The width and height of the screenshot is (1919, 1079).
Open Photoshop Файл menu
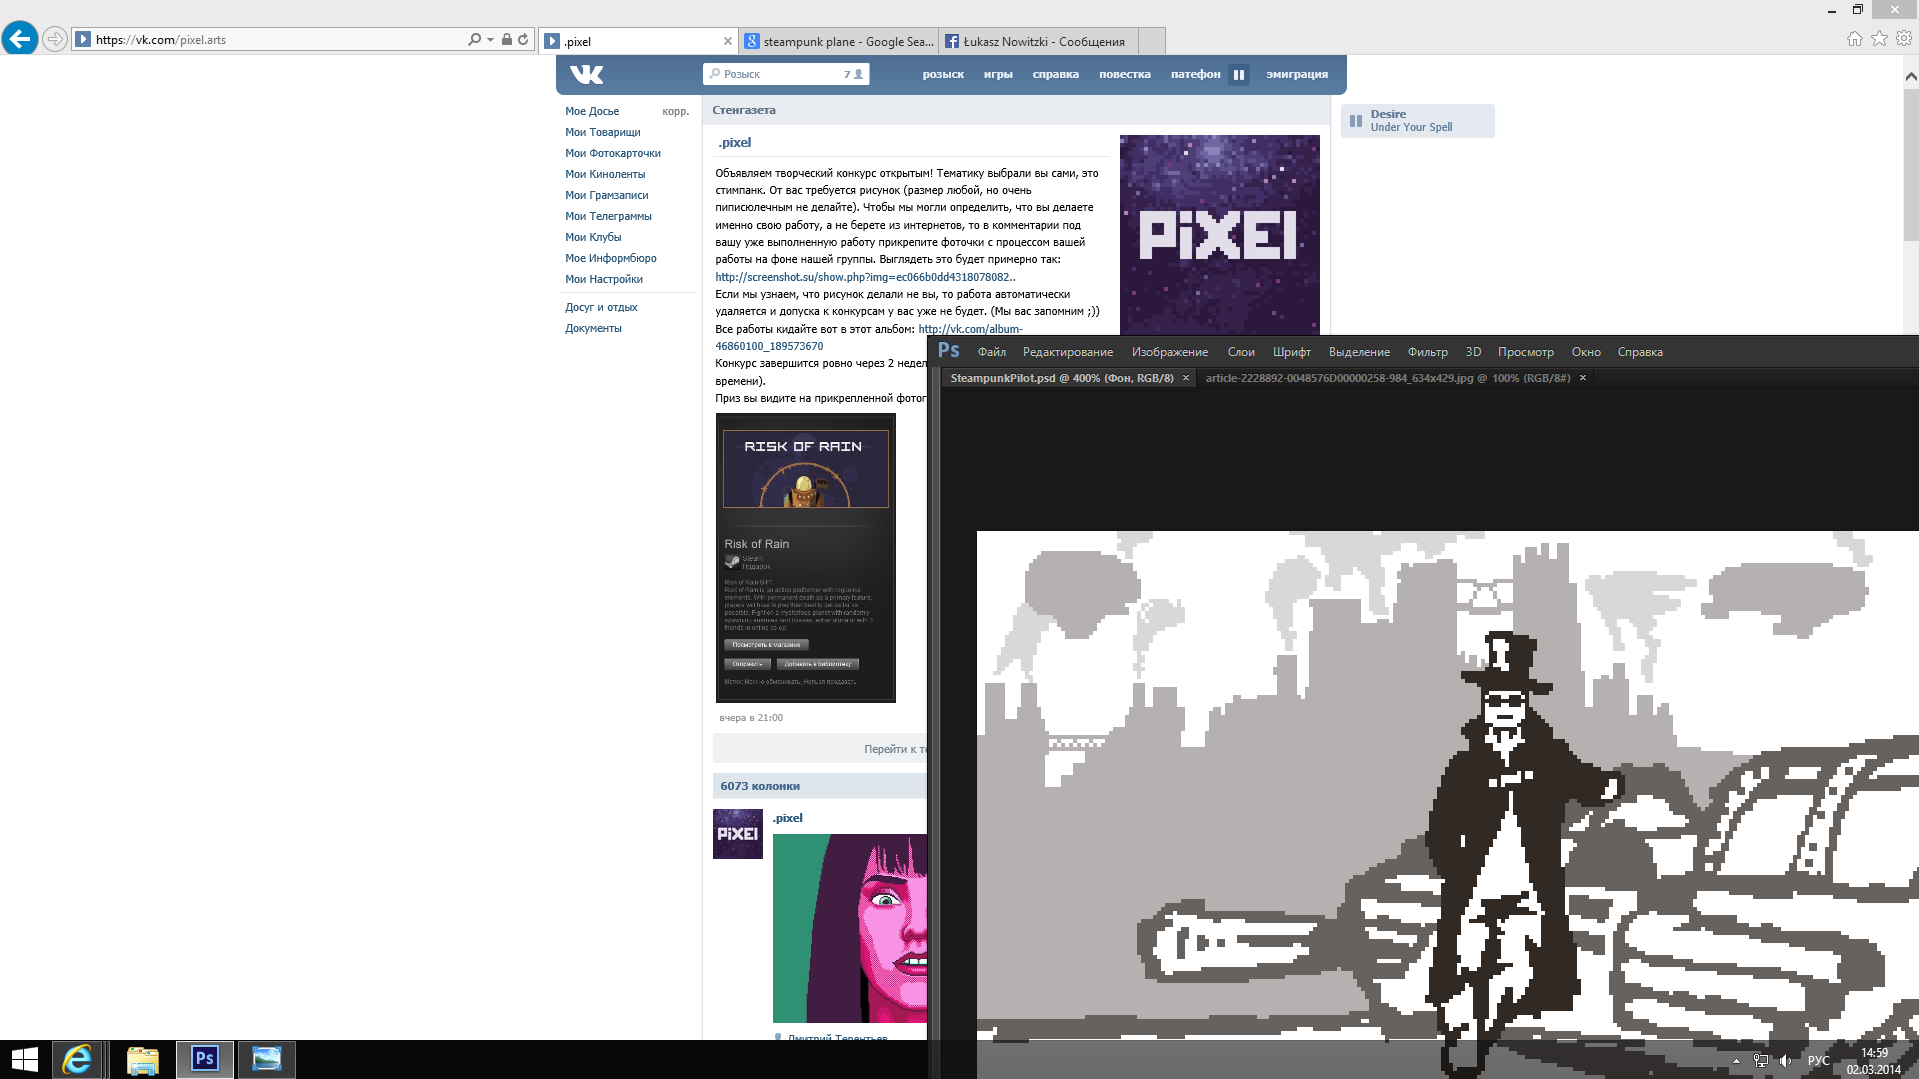coord(992,352)
